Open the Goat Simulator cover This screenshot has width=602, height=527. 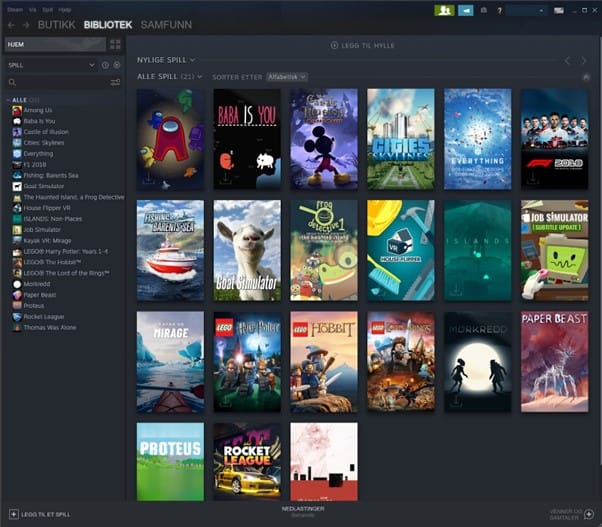click(x=247, y=250)
